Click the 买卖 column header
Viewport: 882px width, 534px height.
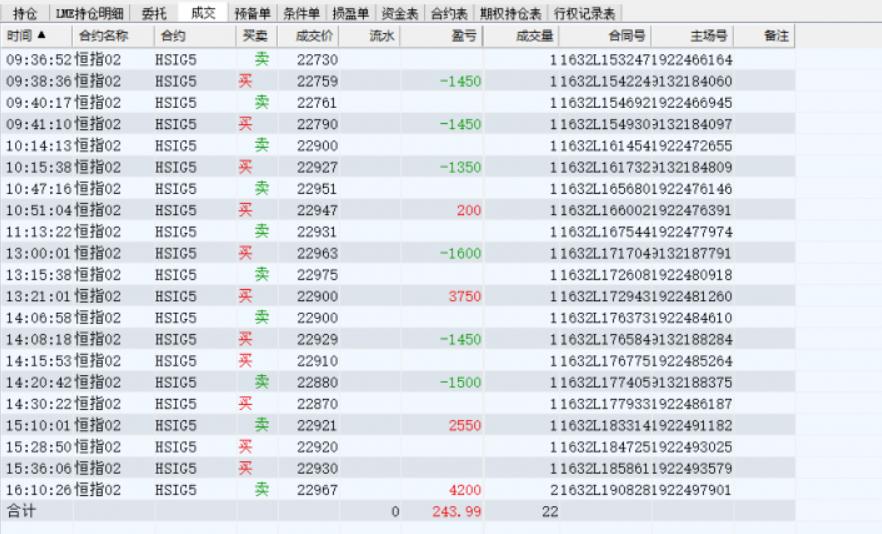coord(255,36)
